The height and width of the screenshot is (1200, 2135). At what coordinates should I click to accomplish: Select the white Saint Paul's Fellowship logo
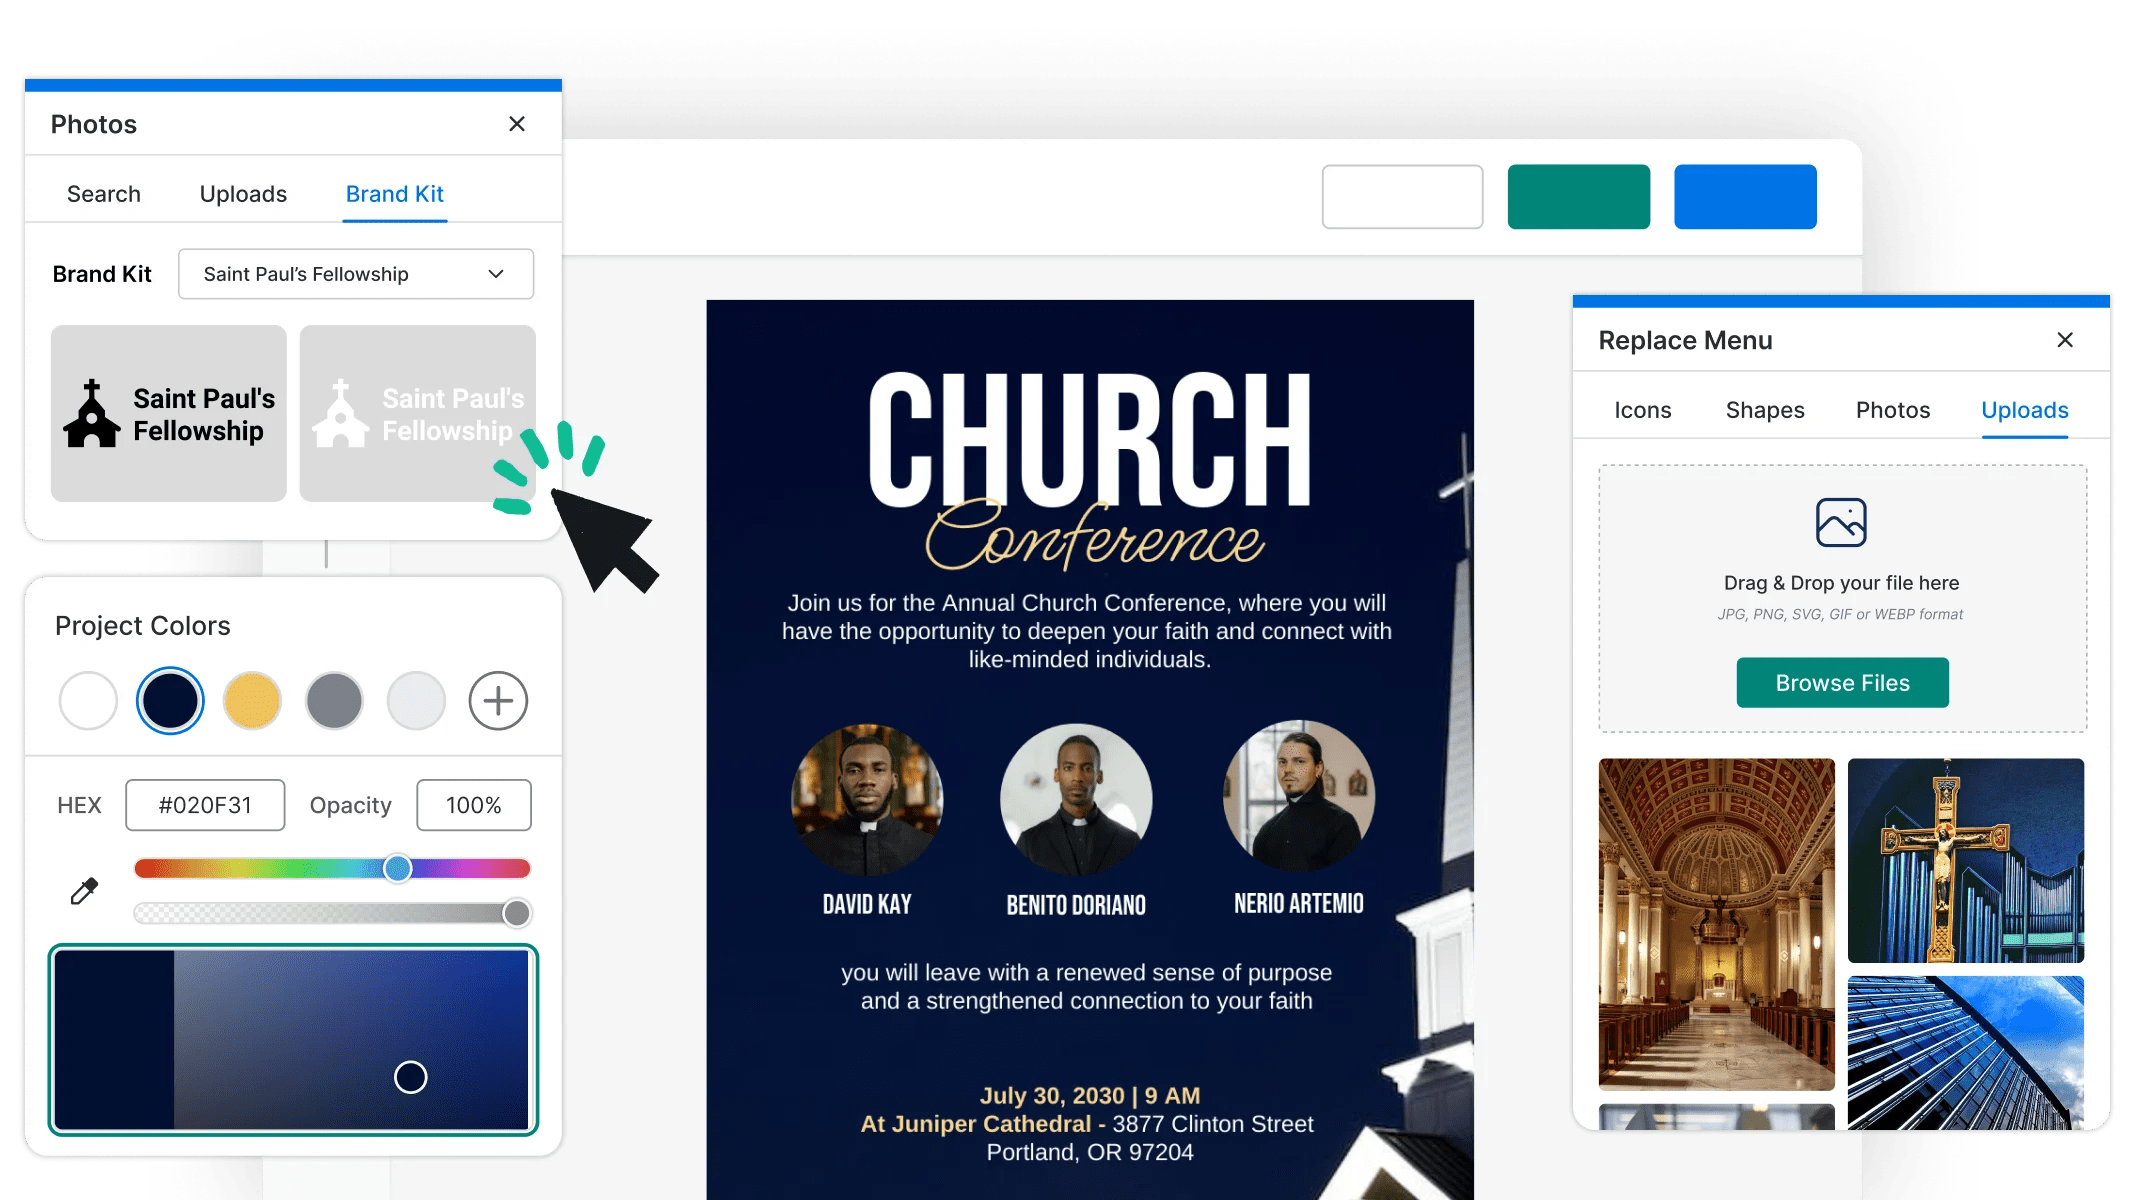[x=417, y=413]
